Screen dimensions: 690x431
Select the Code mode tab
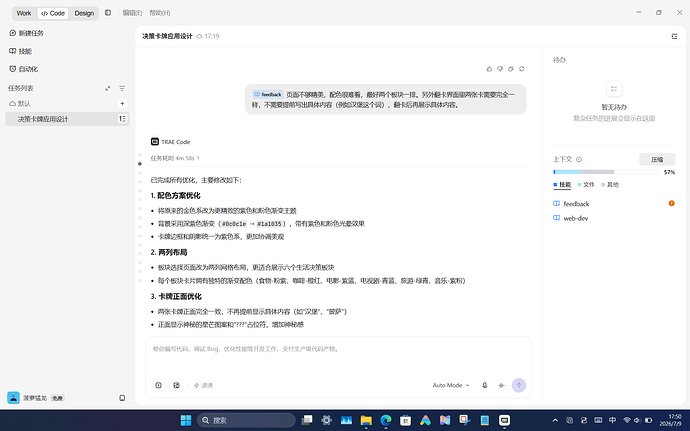click(53, 13)
